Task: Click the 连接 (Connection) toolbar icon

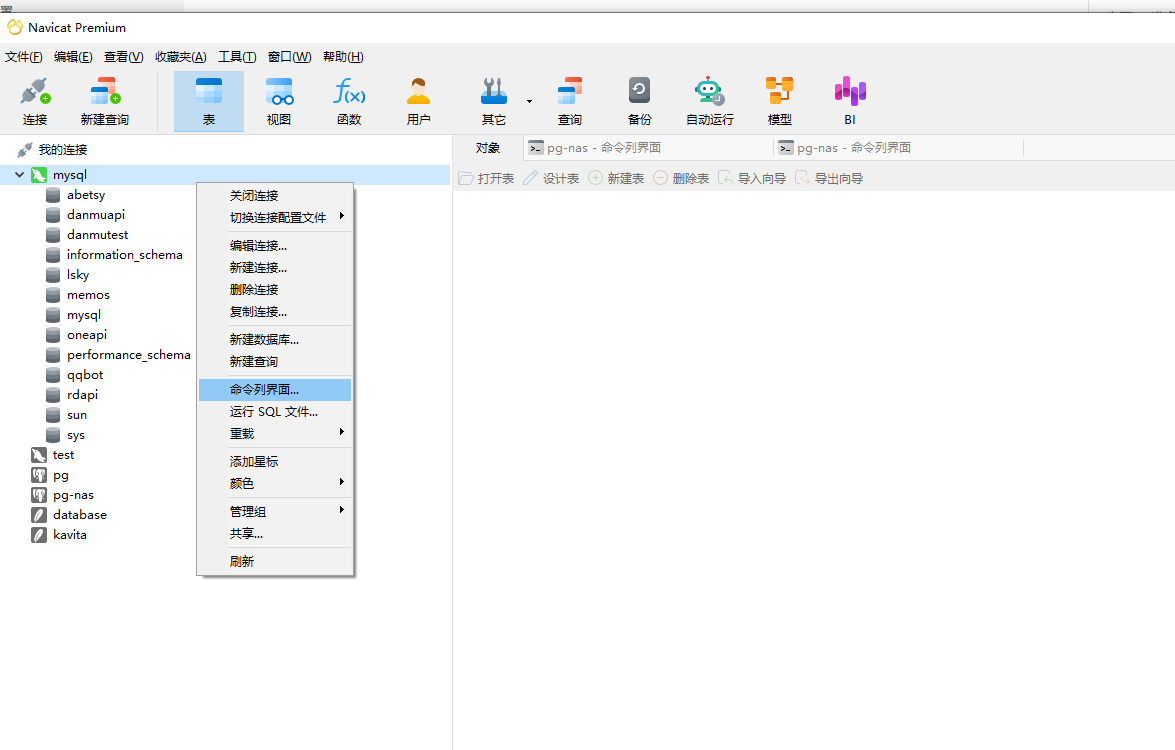Action: click(x=35, y=100)
